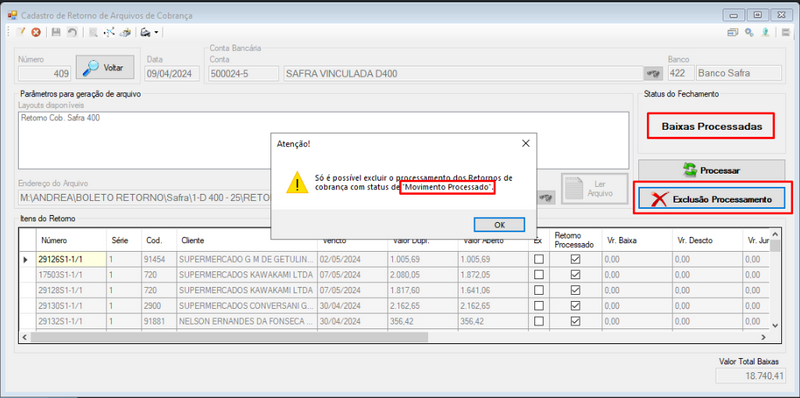Close the Atenção dialog with X
Image resolution: width=800 pixels, height=398 pixels.
pos(526,143)
